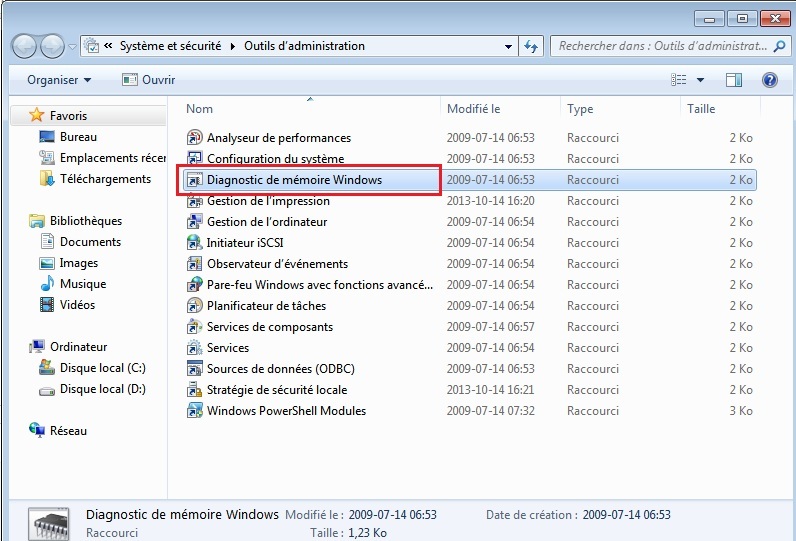Click the Services gear icon
The image size is (796, 541).
[x=194, y=348]
